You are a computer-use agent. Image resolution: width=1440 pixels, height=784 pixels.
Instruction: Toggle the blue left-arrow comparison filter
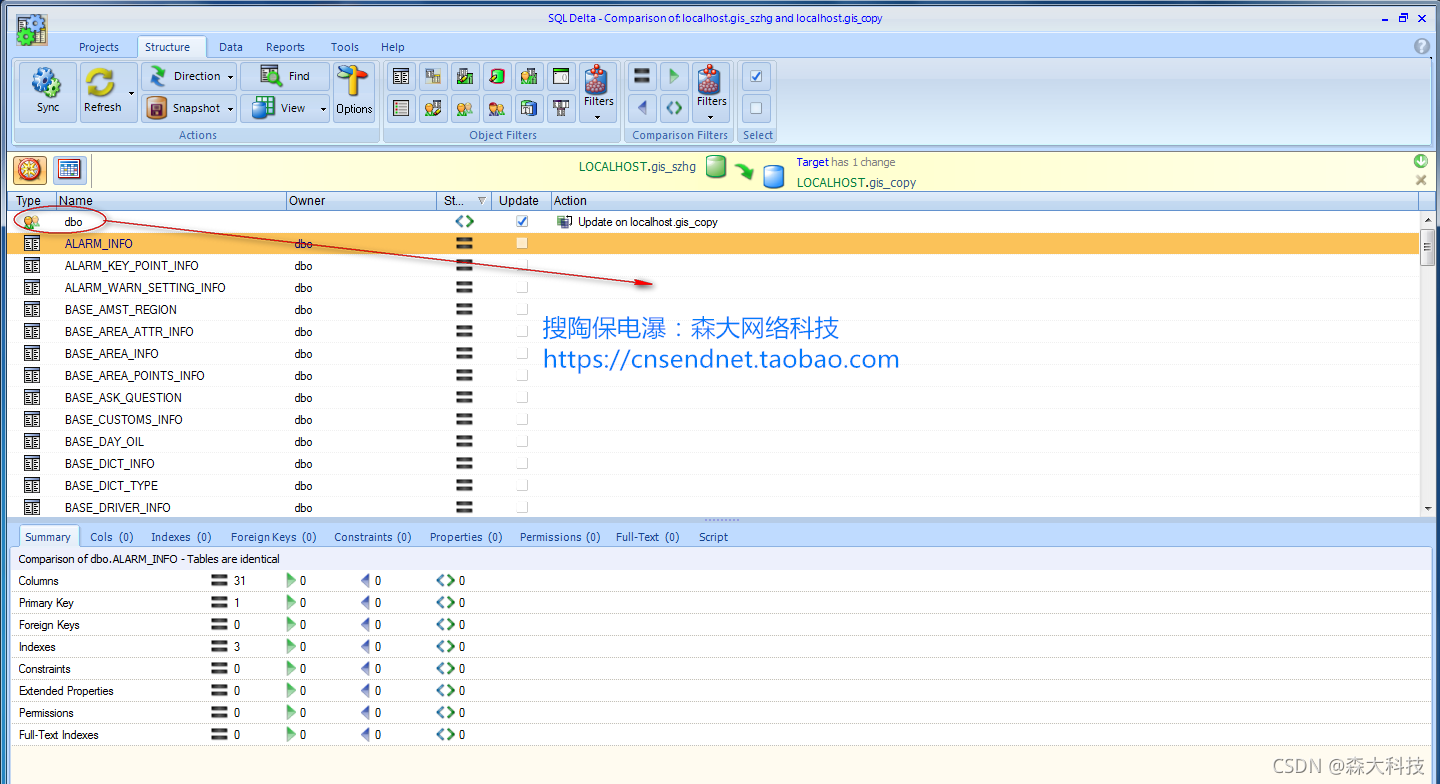point(643,108)
